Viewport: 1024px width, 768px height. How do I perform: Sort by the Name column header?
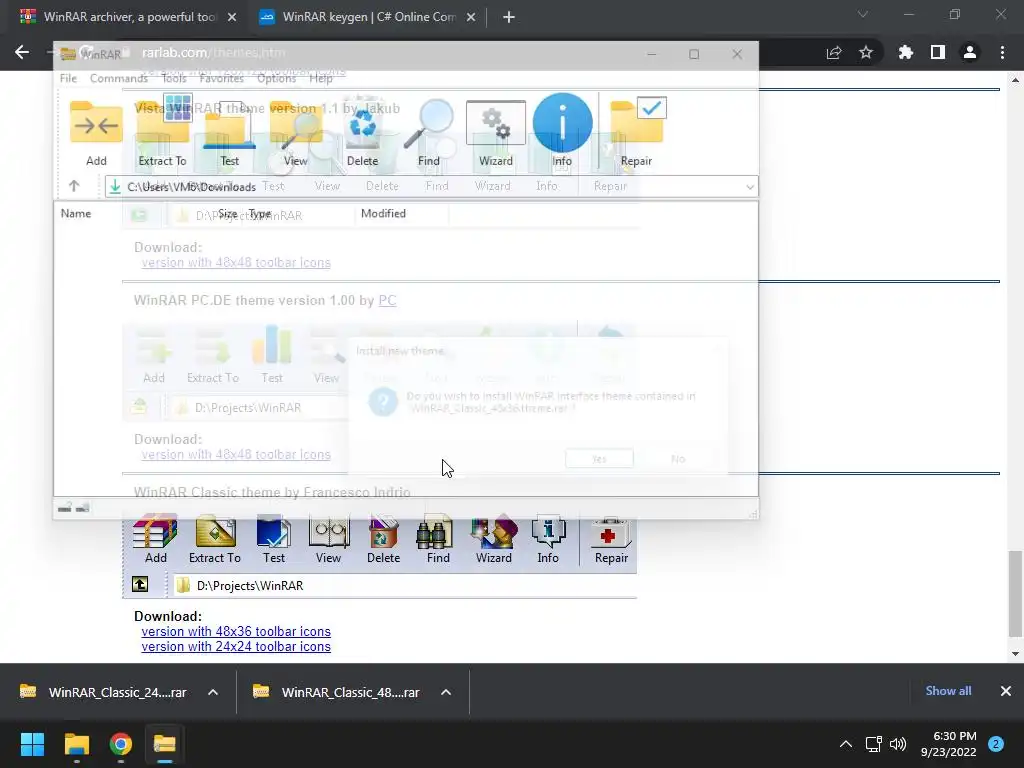pyautogui.click(x=76, y=214)
